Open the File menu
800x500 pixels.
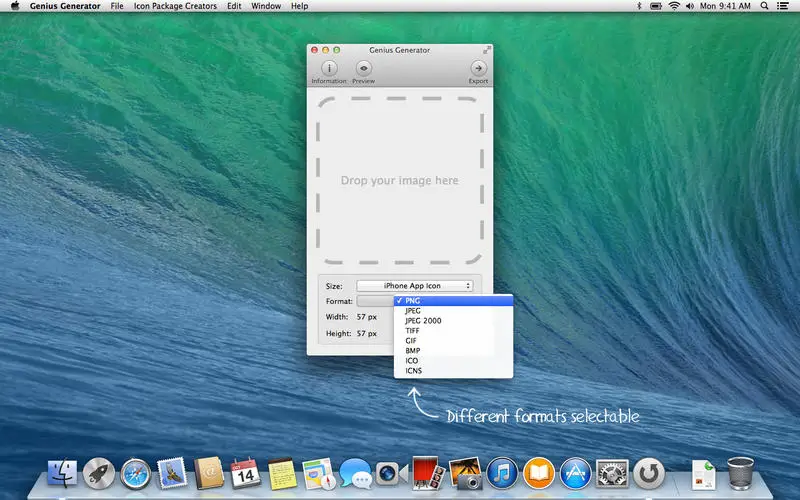tap(117, 6)
